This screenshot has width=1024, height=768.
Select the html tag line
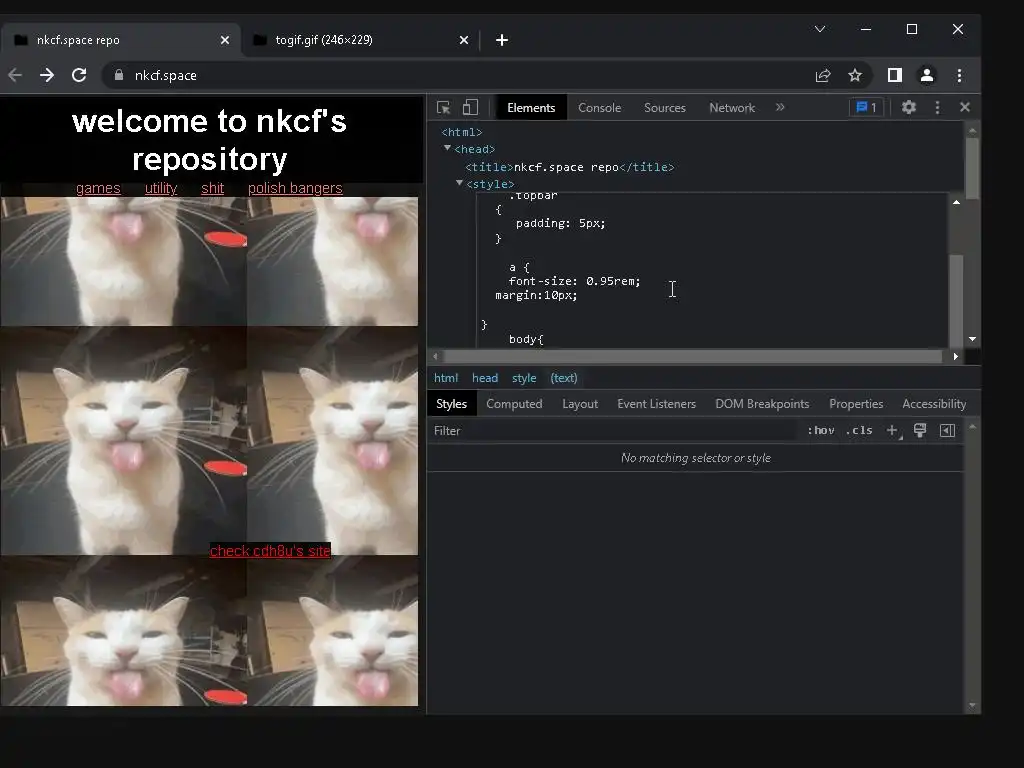(x=462, y=133)
